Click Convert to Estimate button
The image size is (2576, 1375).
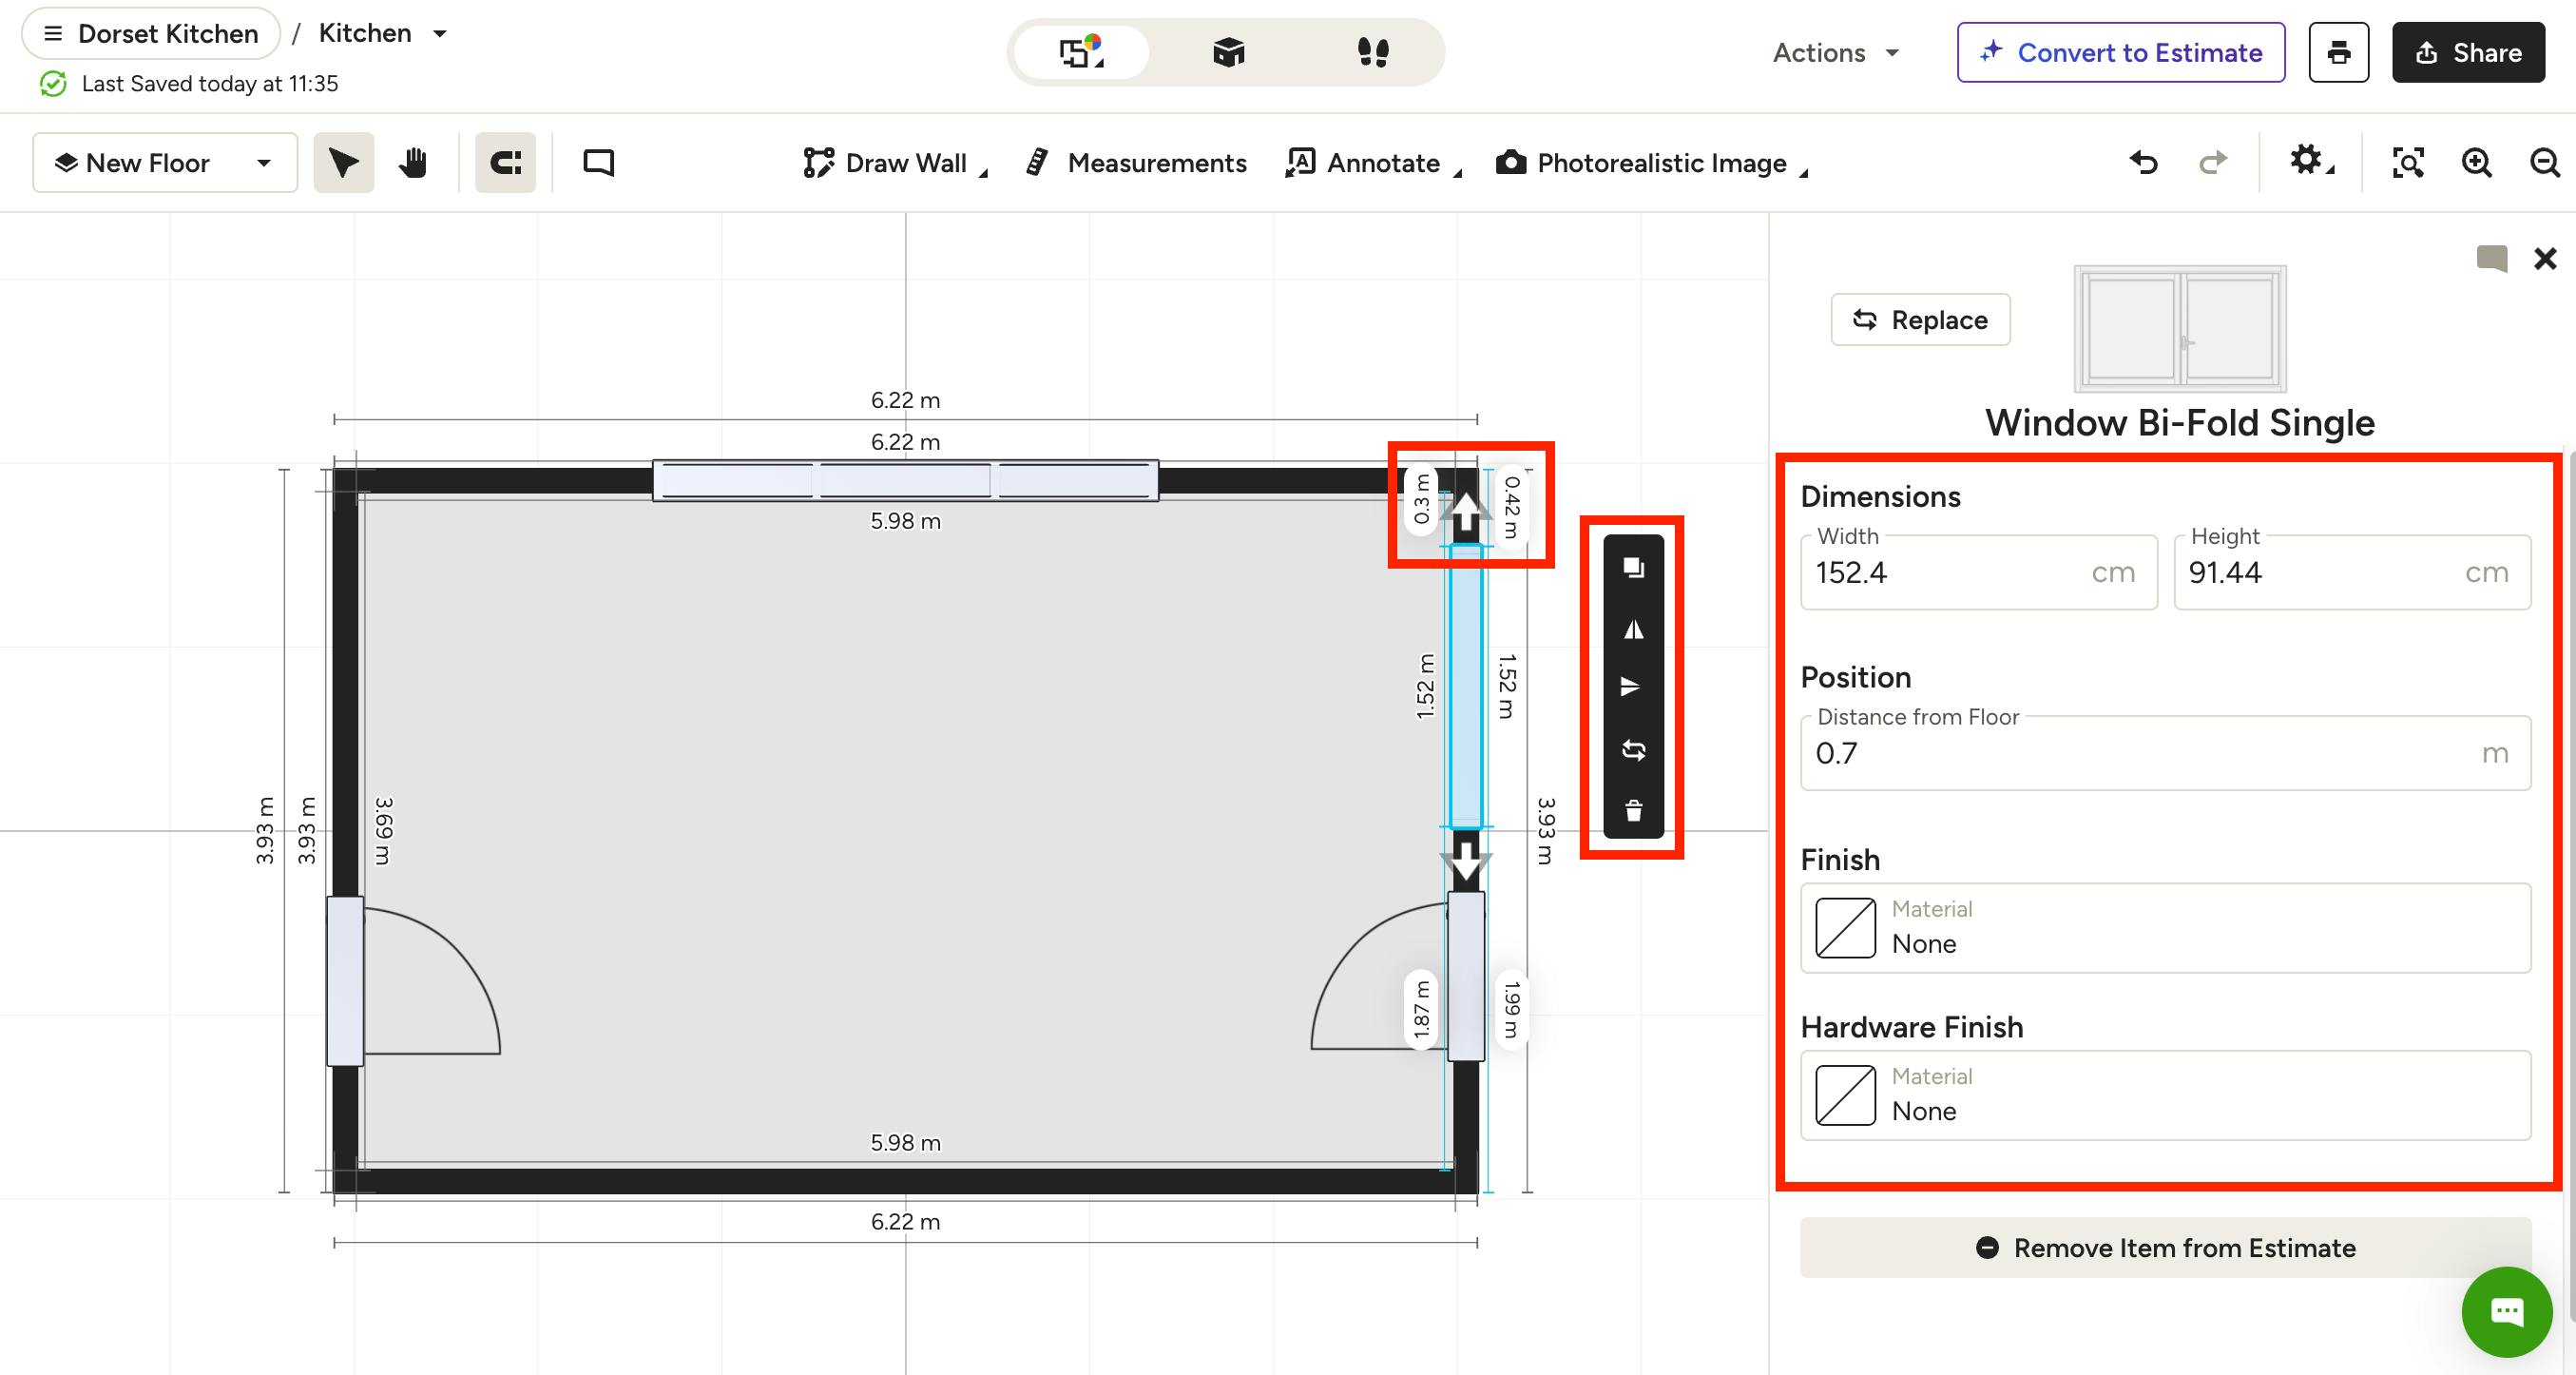(x=2121, y=52)
